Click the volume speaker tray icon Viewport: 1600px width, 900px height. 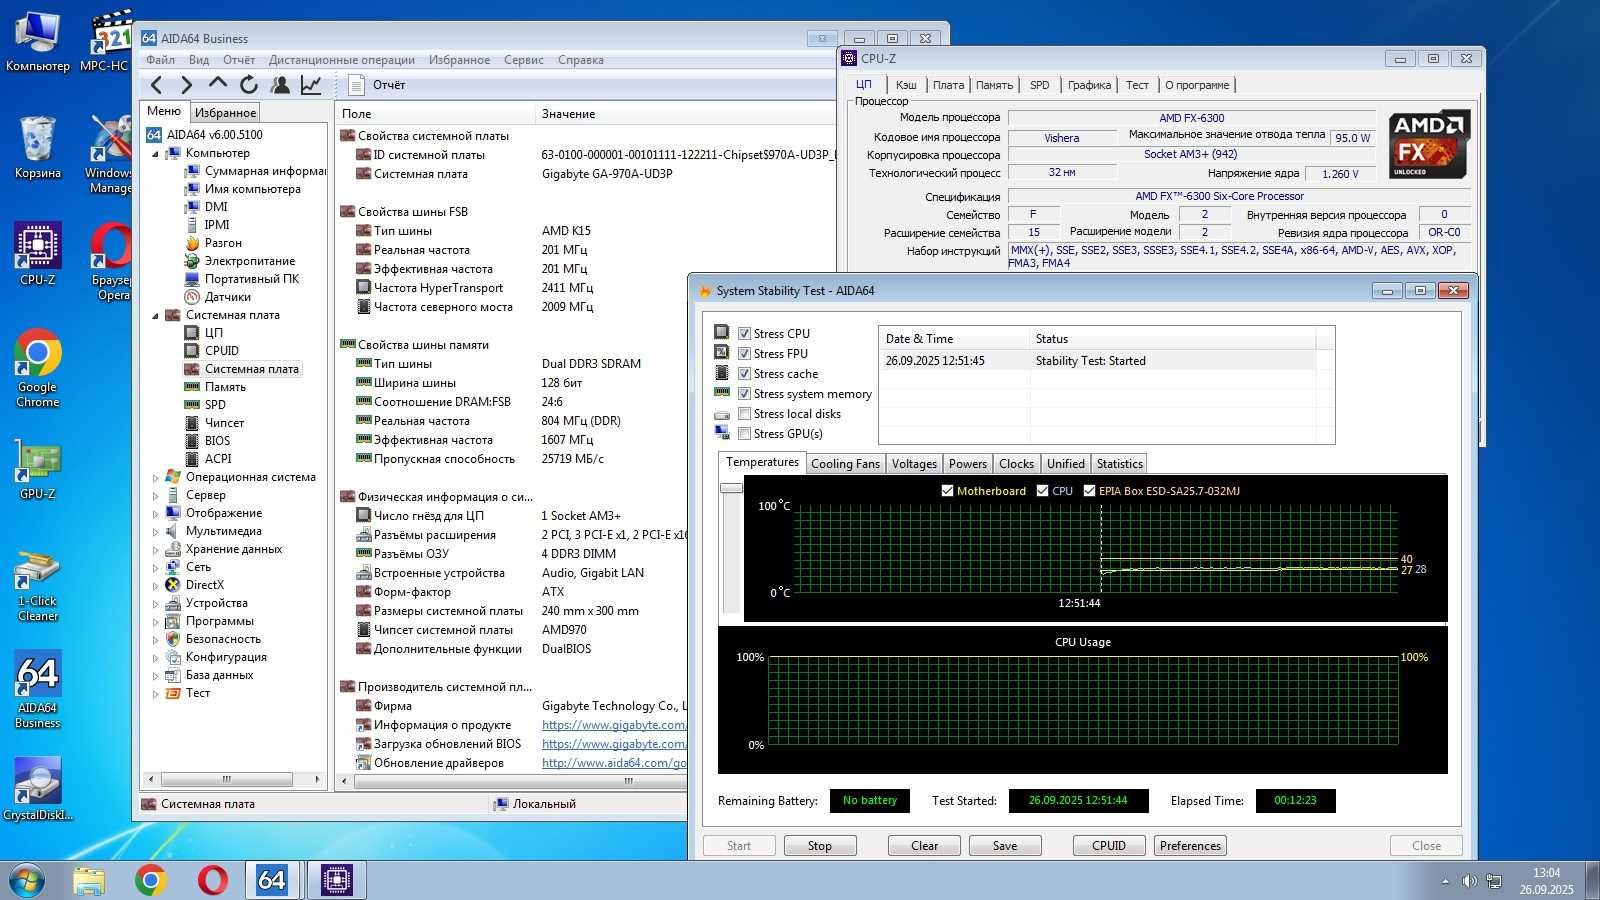click(x=1468, y=881)
